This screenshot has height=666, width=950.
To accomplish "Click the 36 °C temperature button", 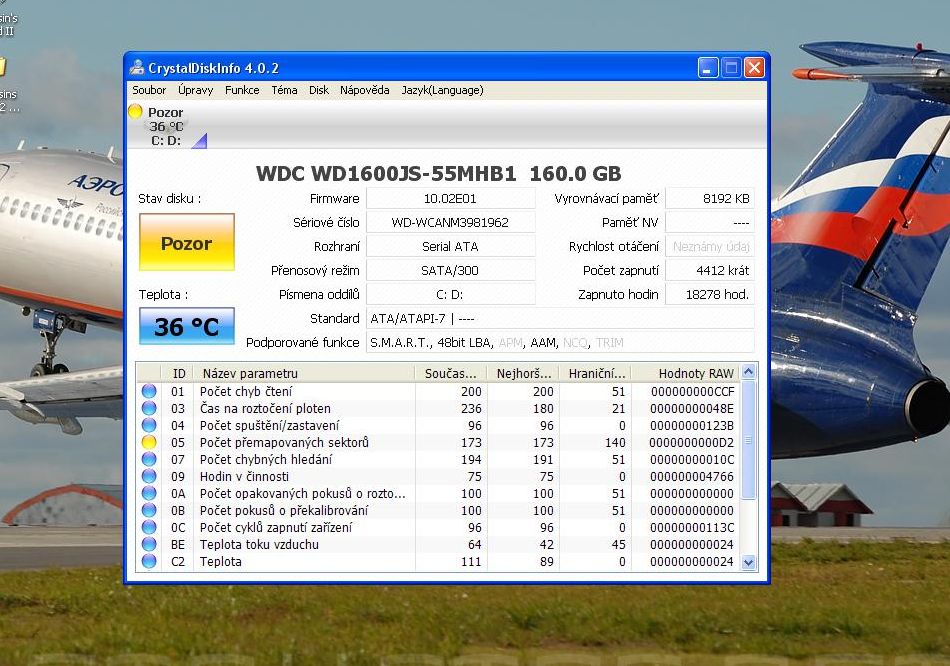I will 187,327.
